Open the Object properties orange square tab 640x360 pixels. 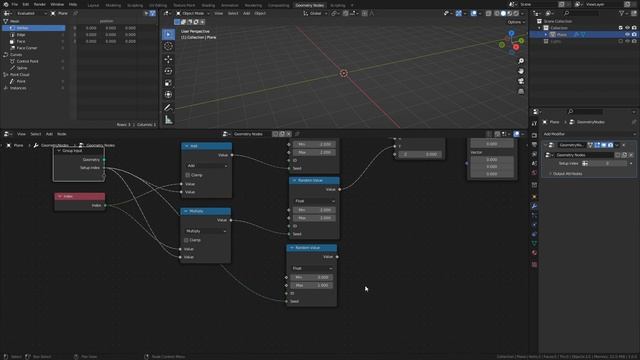click(534, 197)
